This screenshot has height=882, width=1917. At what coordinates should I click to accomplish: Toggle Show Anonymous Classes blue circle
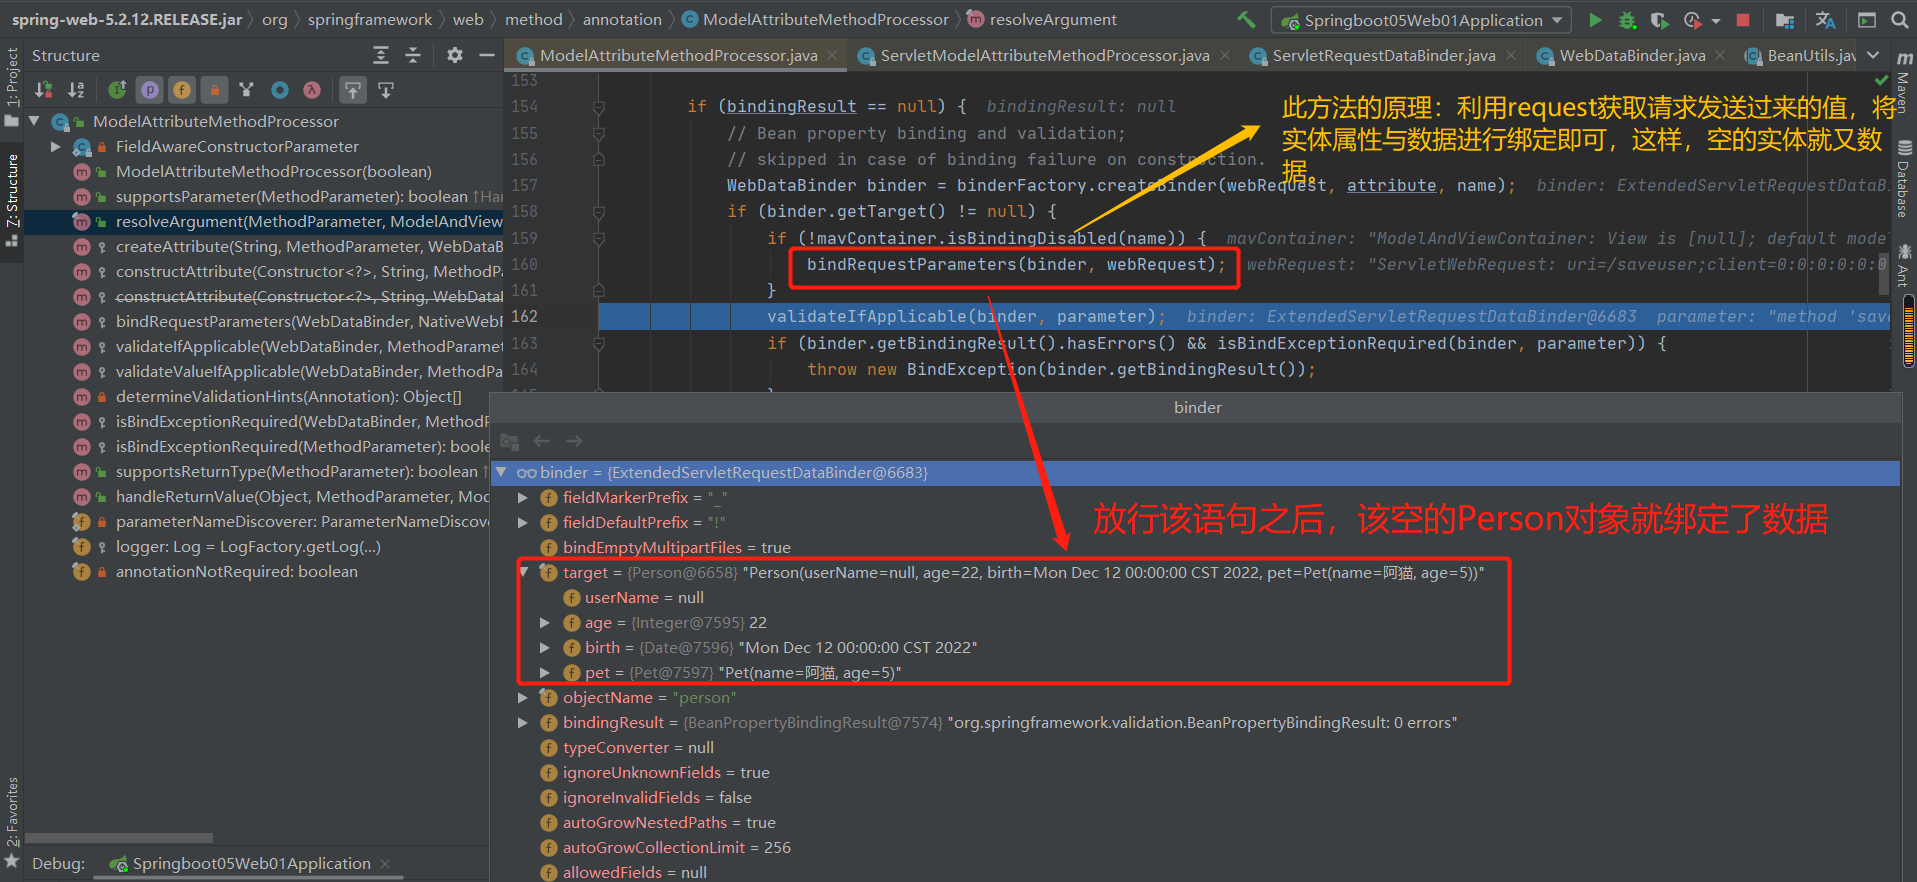click(280, 90)
